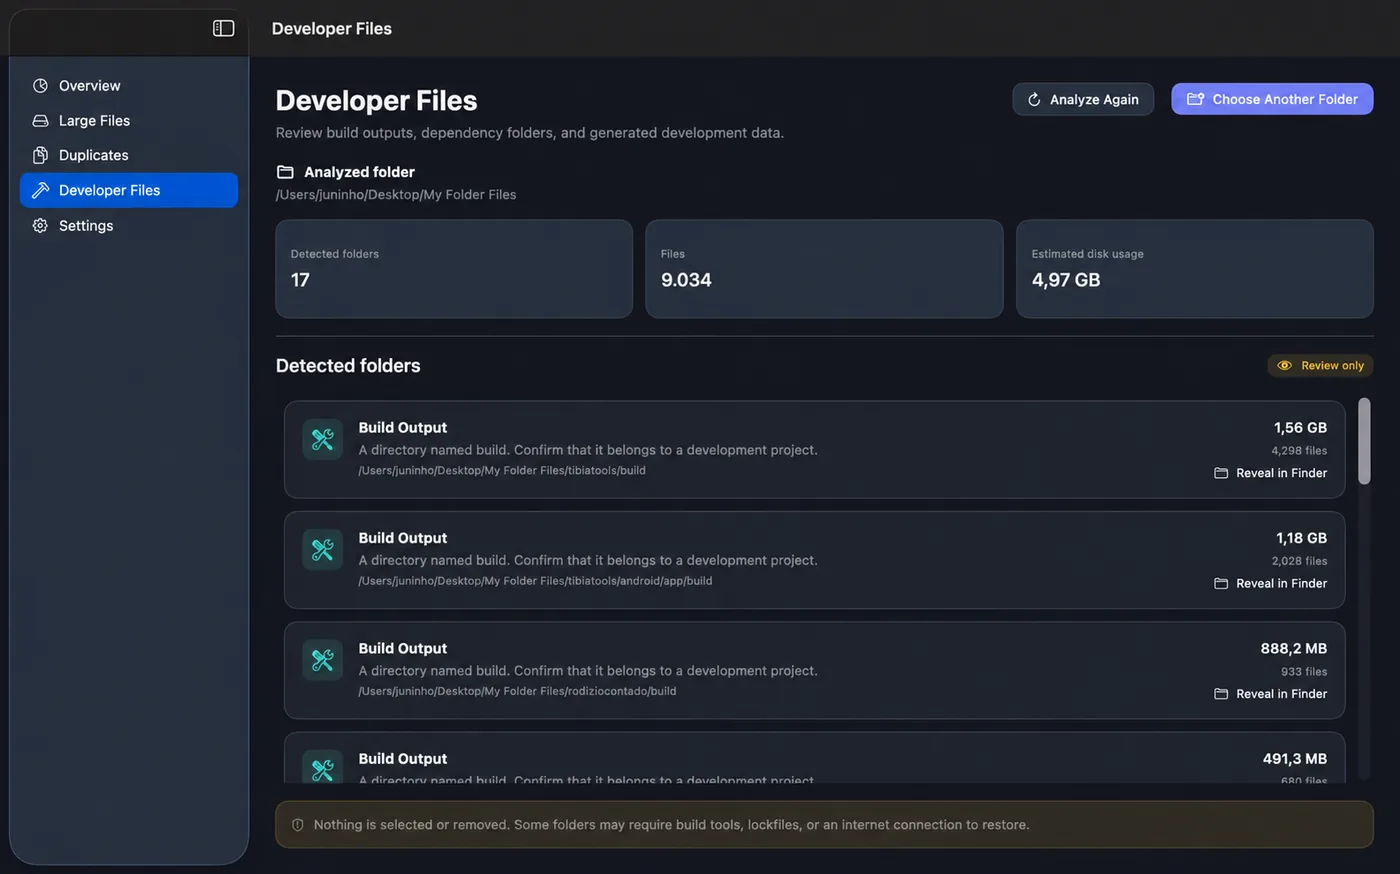Click the 888,2 MB size value

pos(1294,649)
